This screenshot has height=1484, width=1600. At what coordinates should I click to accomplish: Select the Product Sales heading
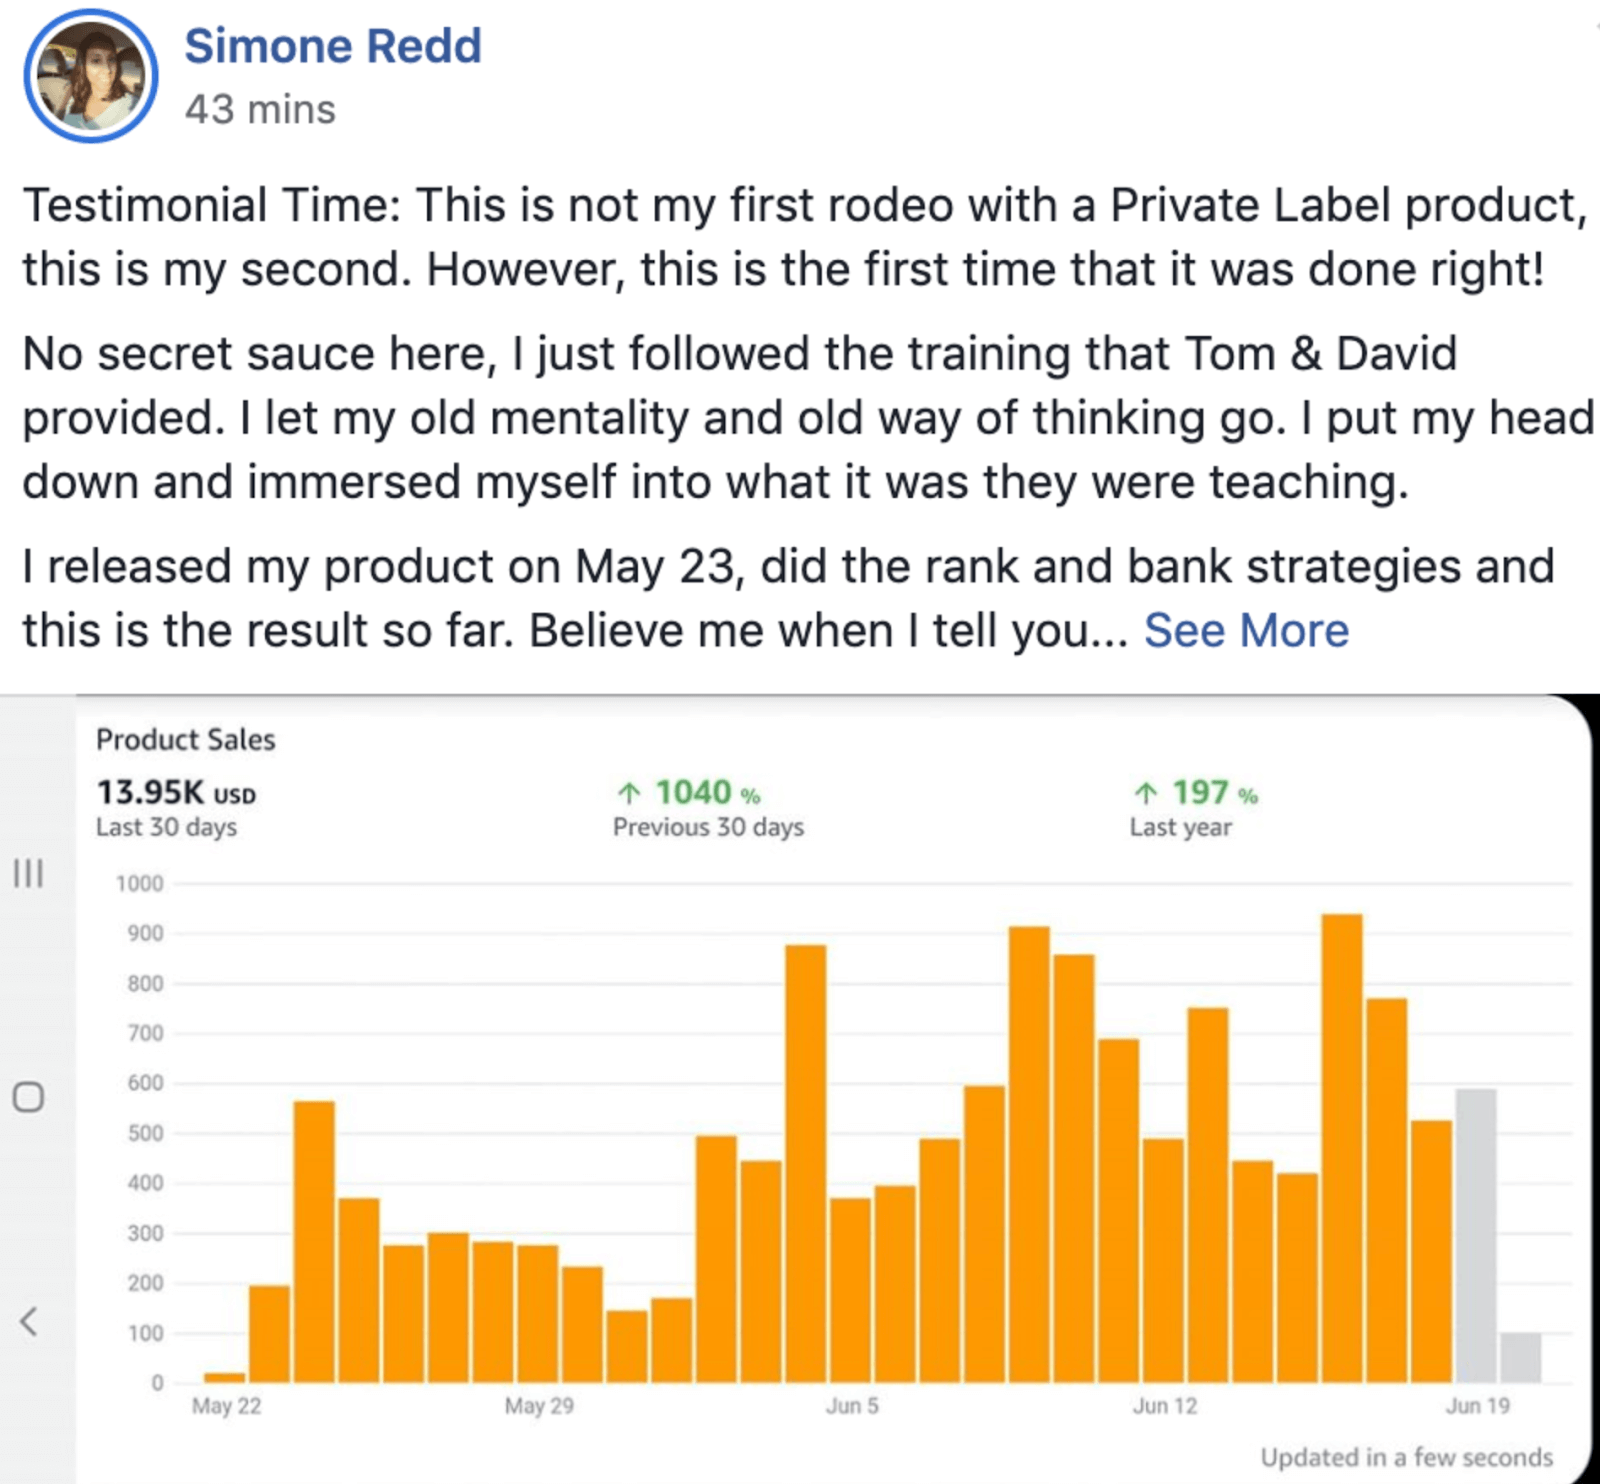185,740
